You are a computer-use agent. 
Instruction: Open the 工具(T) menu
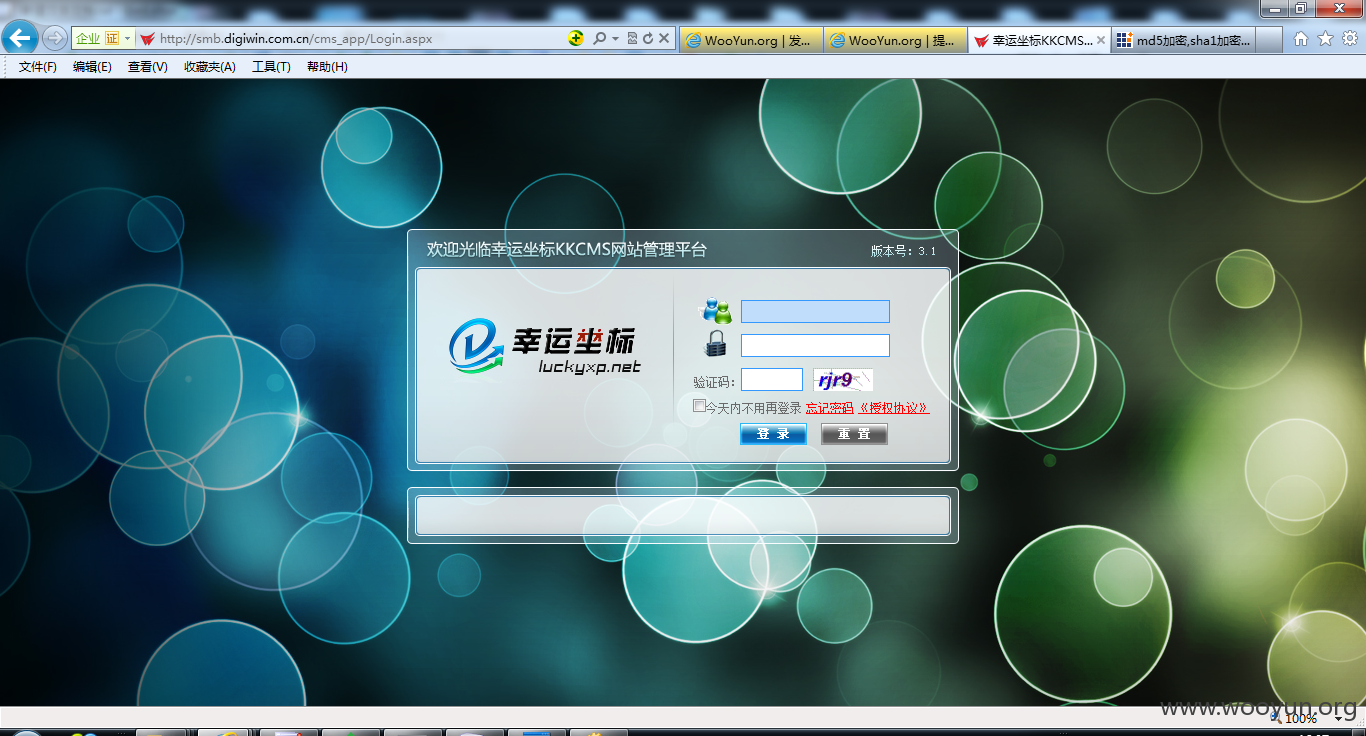point(271,67)
